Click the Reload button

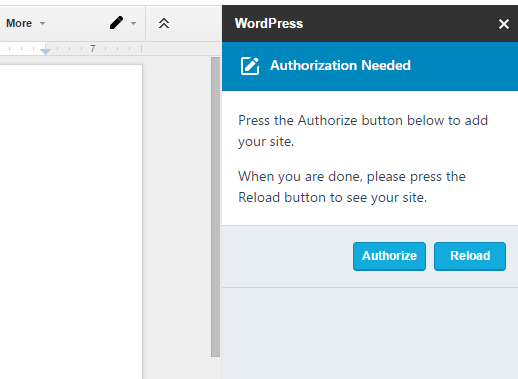pos(470,256)
